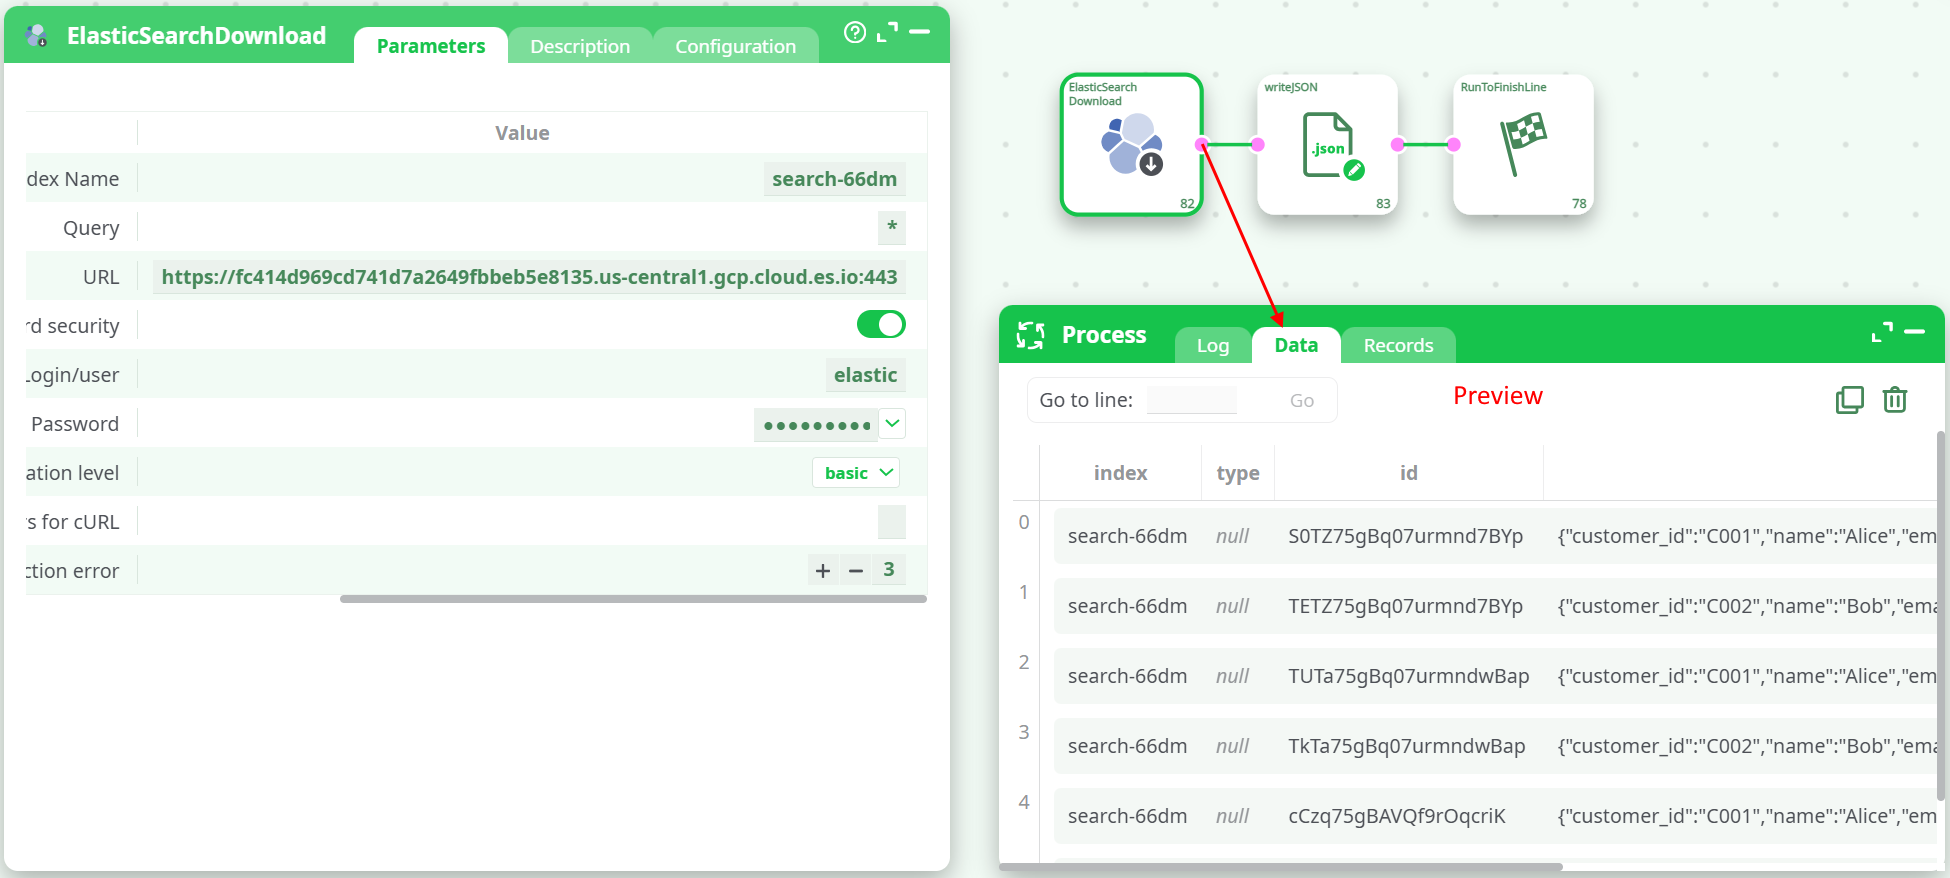Click the Go to line input field
Viewport: 1950px width, 878px height.
click(1192, 400)
